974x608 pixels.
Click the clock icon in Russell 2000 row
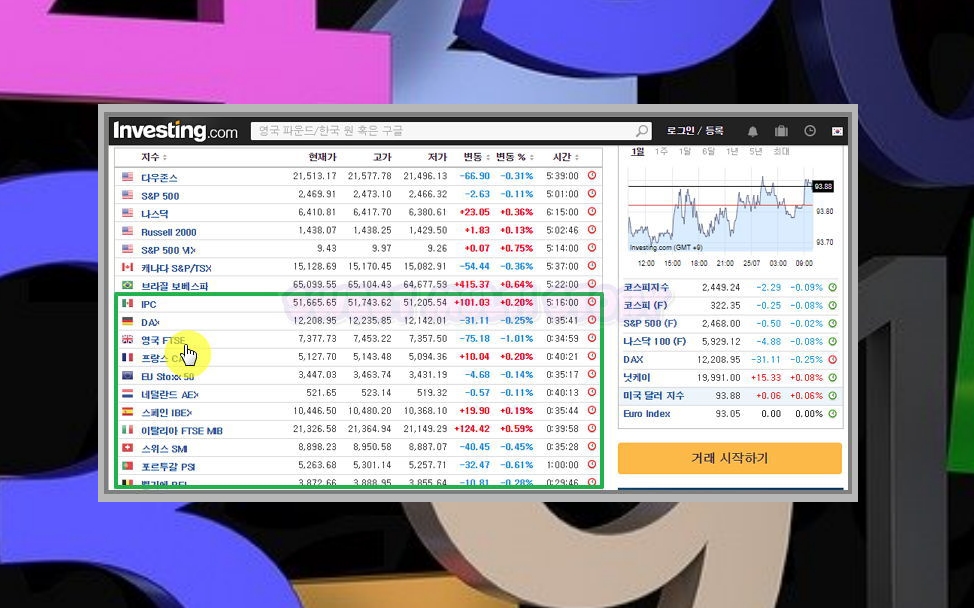click(x=592, y=230)
